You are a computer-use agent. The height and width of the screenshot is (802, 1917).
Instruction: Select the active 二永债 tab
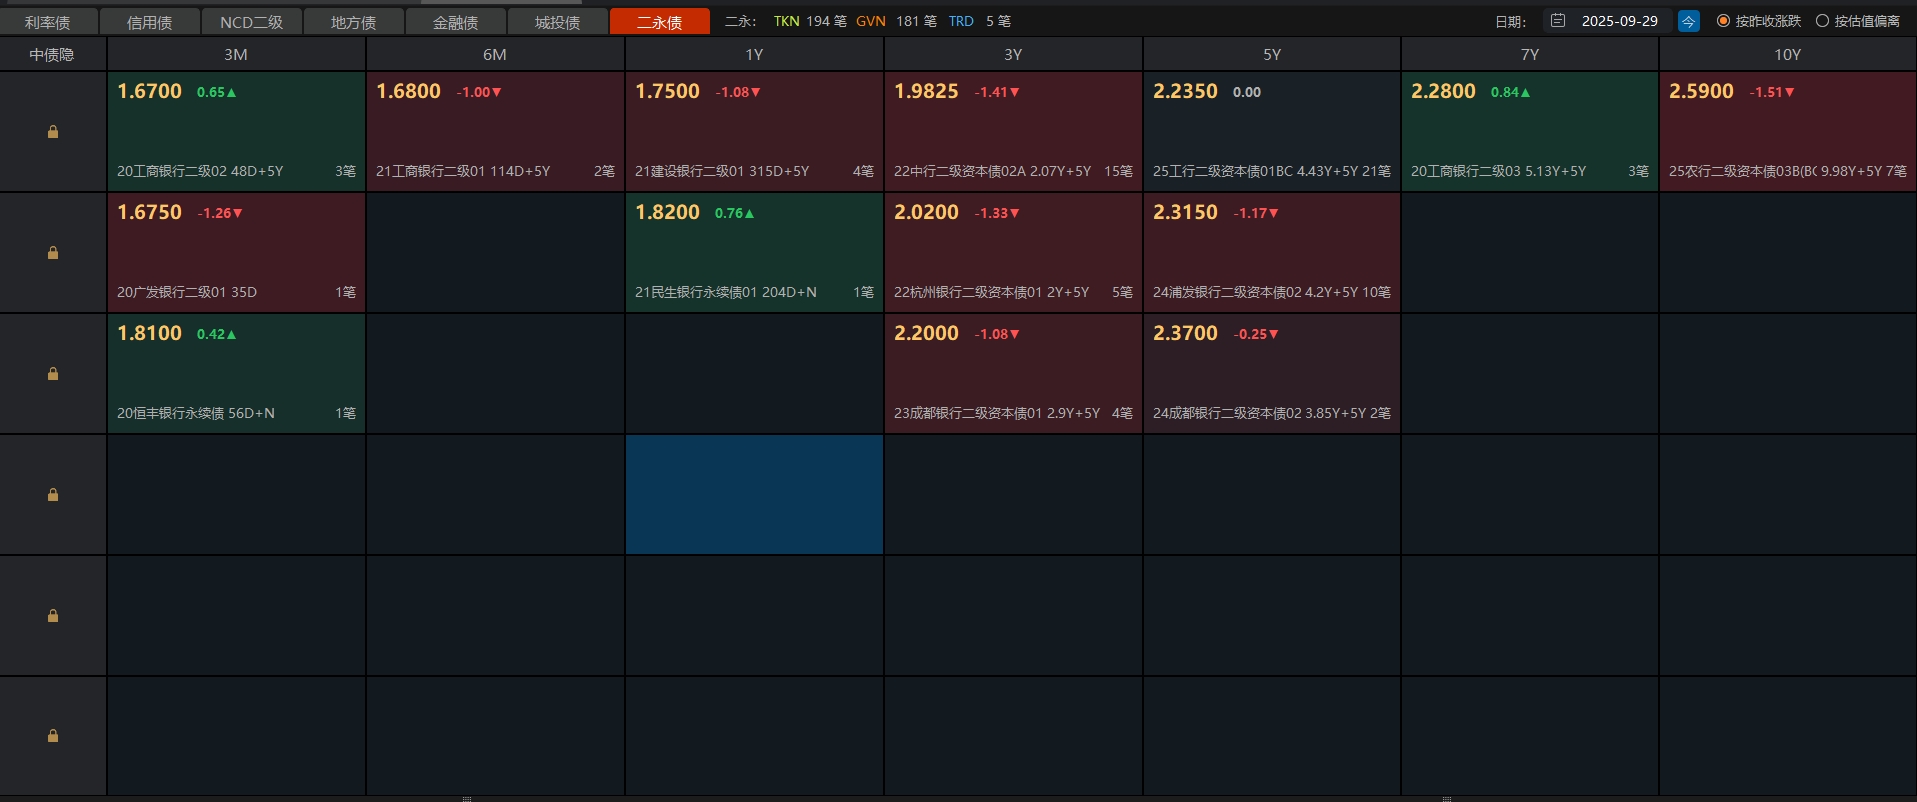(x=660, y=22)
